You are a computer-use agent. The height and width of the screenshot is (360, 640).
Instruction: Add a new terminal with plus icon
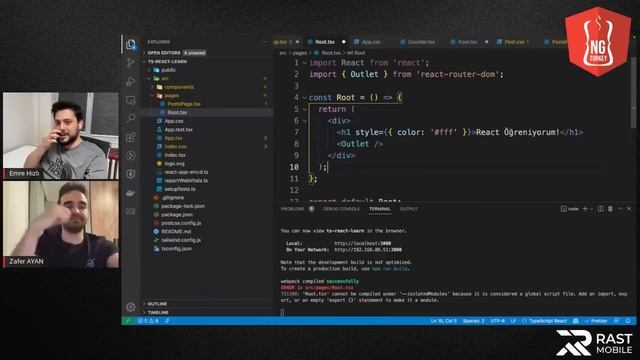[x=585, y=209]
